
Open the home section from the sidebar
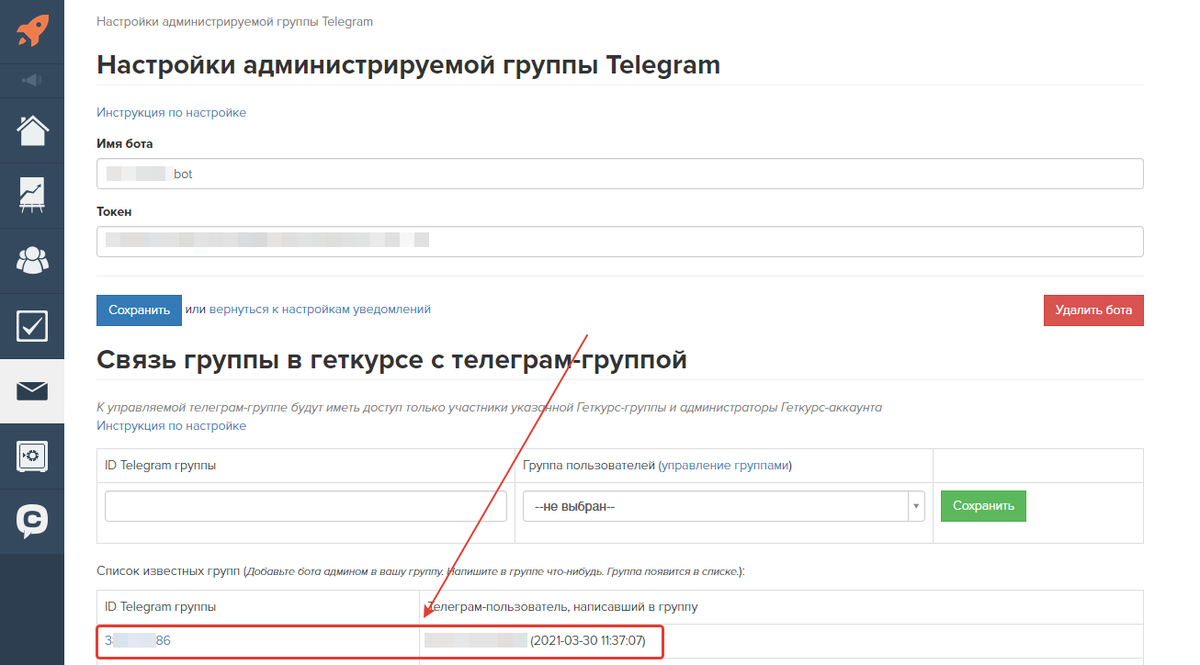click(x=32, y=130)
